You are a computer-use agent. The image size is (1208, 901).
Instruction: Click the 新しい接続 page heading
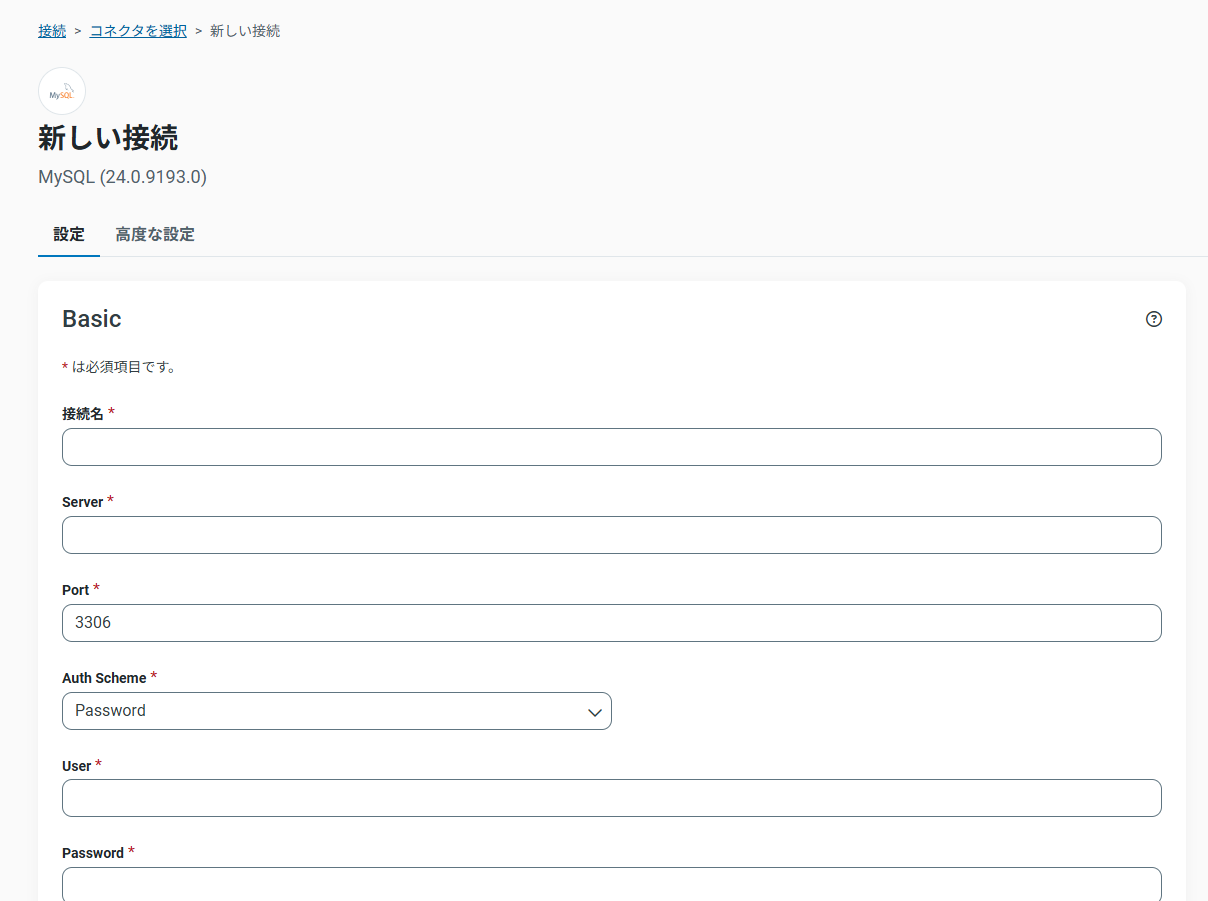pyautogui.click(x=108, y=138)
